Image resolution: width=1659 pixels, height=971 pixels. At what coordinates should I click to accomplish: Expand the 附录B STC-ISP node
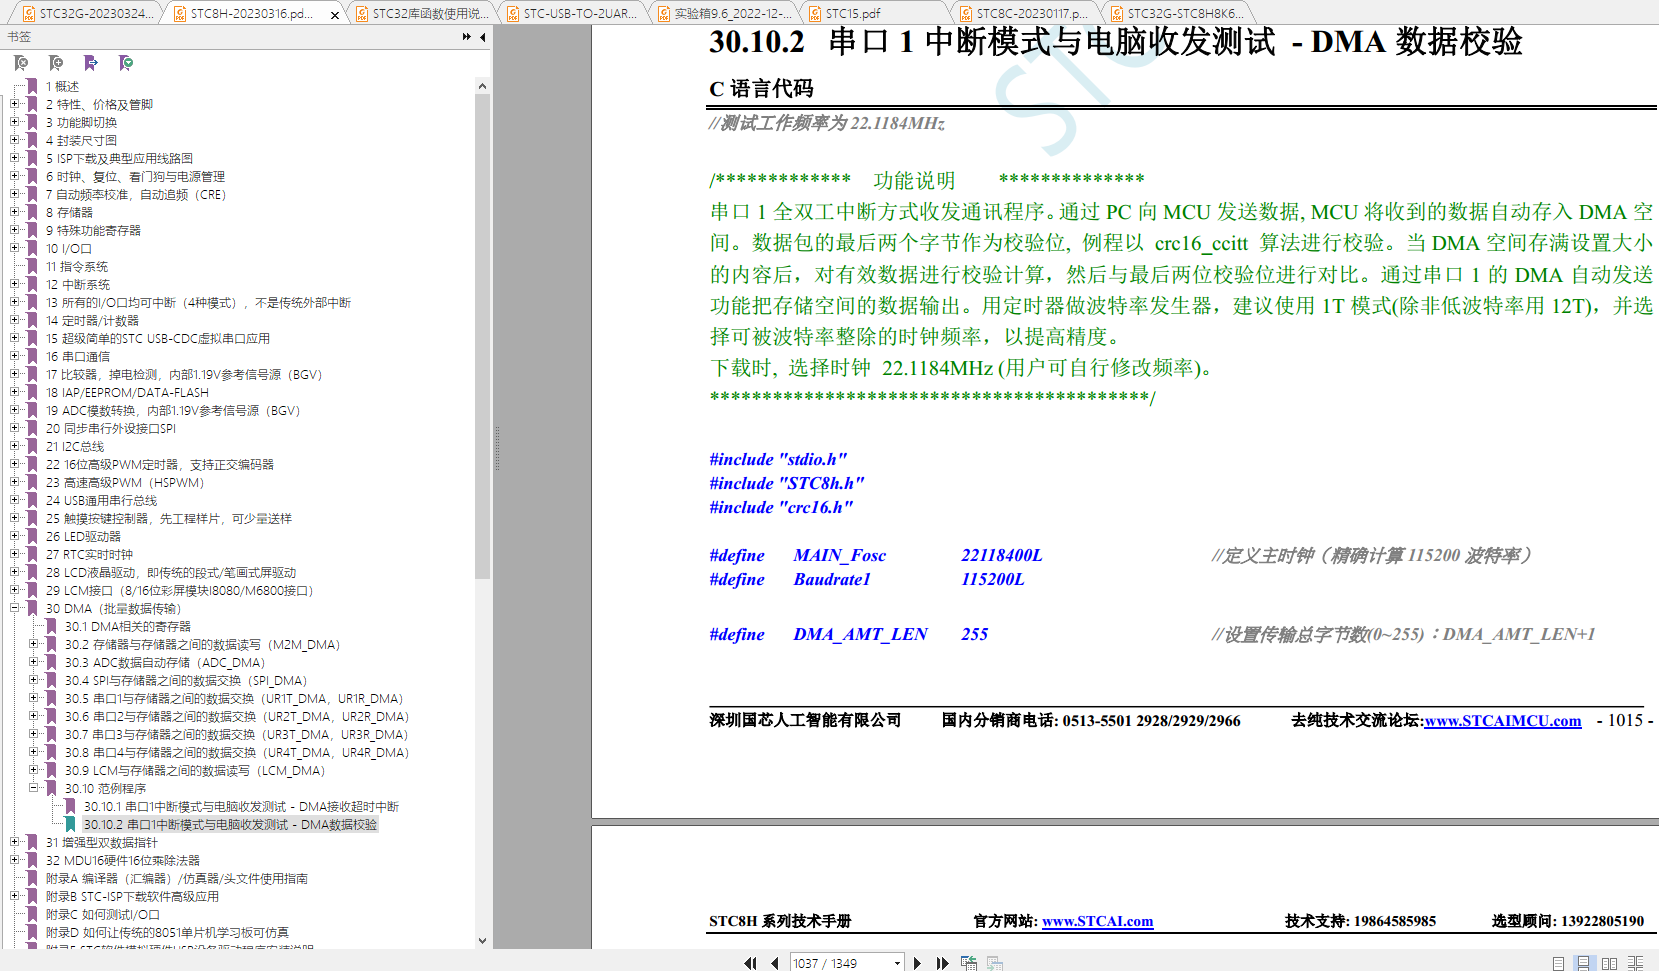tap(14, 896)
